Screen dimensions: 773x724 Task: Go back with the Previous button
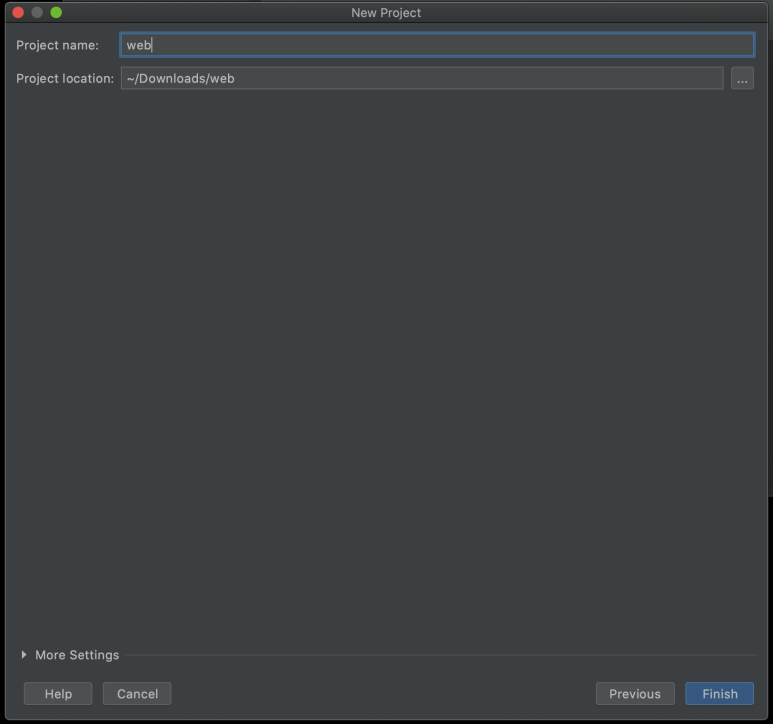click(635, 693)
